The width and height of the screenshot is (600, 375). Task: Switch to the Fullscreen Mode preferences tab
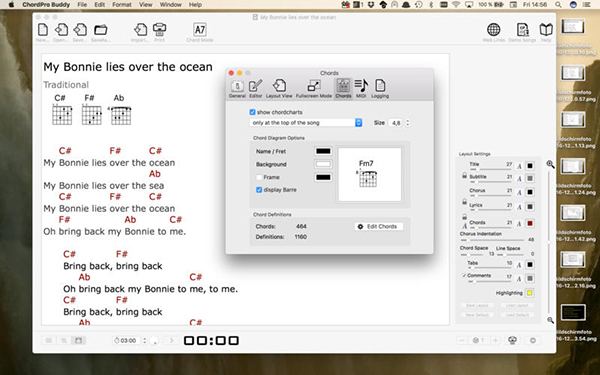(x=314, y=89)
